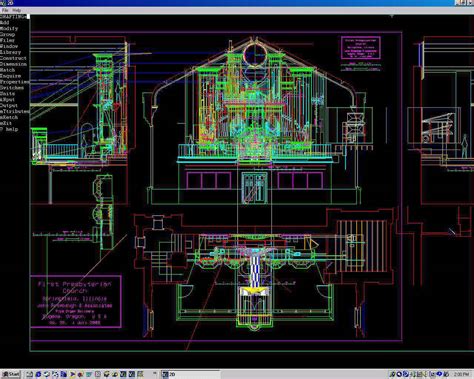Click the First Presbyterian Church title block
Viewport: 474px width, 379px height.
pyautogui.click(x=76, y=302)
